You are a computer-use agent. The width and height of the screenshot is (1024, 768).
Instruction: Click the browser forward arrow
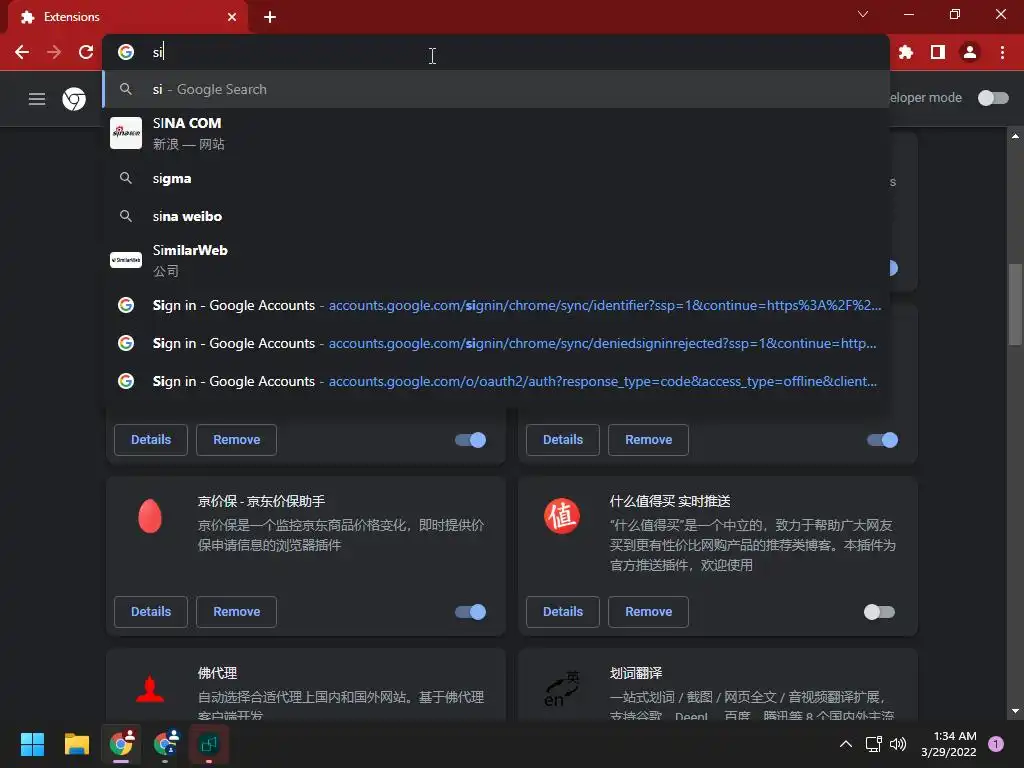[x=54, y=52]
